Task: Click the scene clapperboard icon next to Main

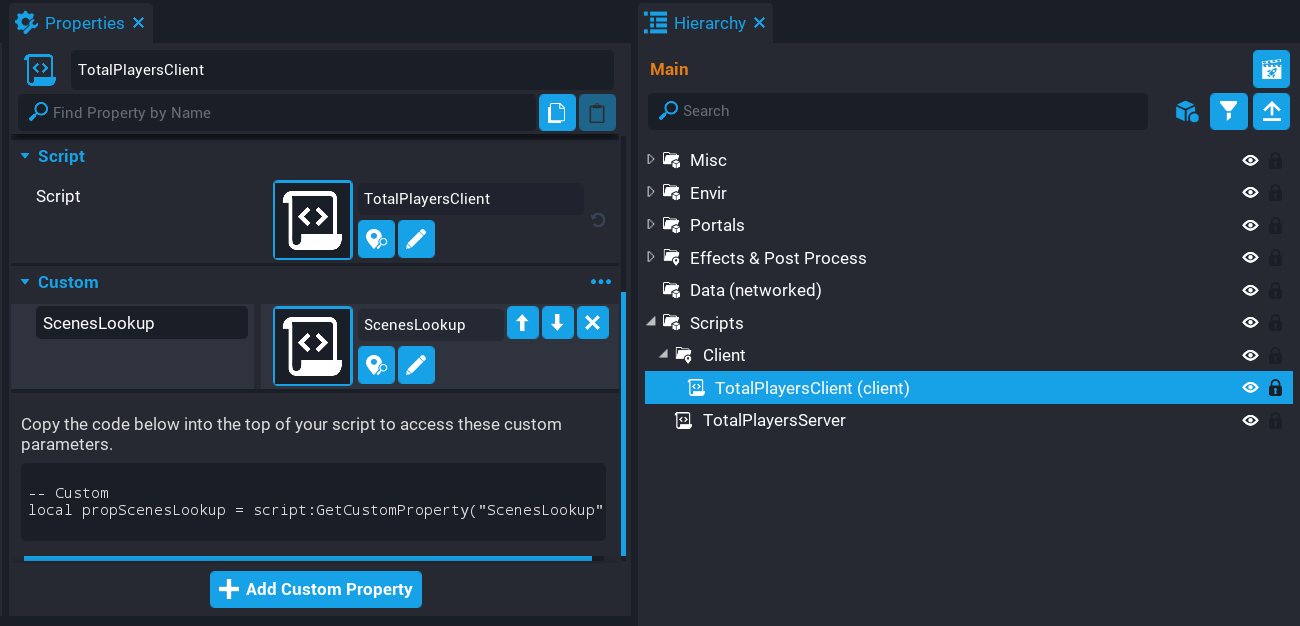Action: [x=1271, y=69]
